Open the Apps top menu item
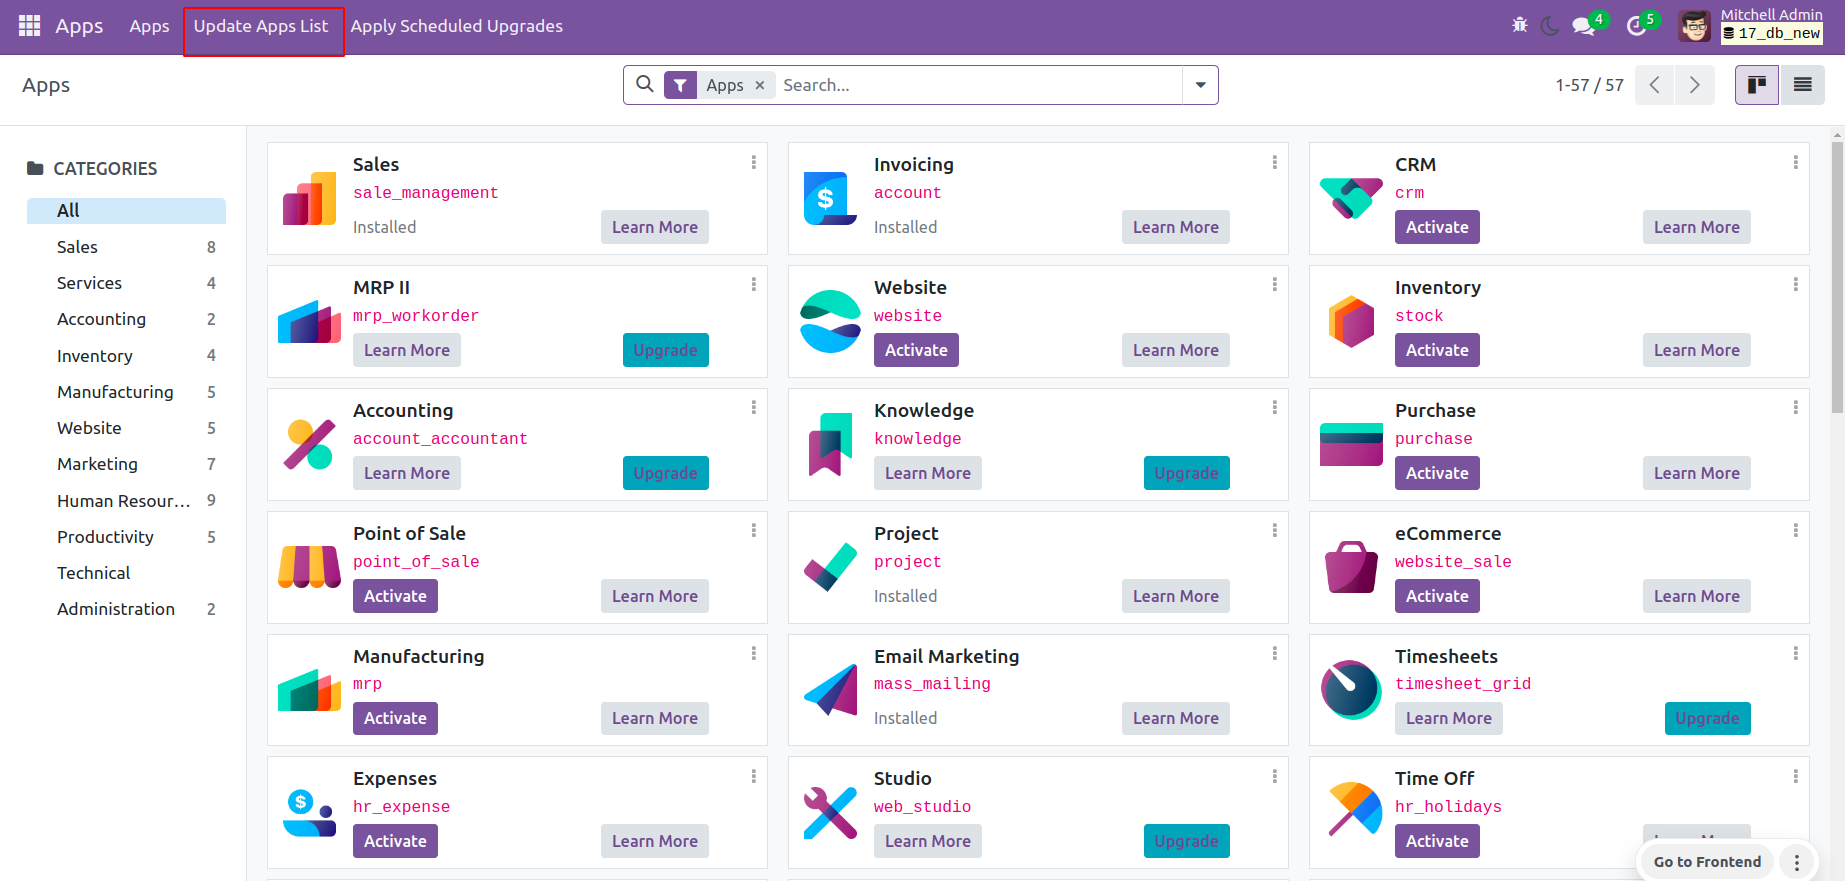The image size is (1845, 881). click(149, 26)
